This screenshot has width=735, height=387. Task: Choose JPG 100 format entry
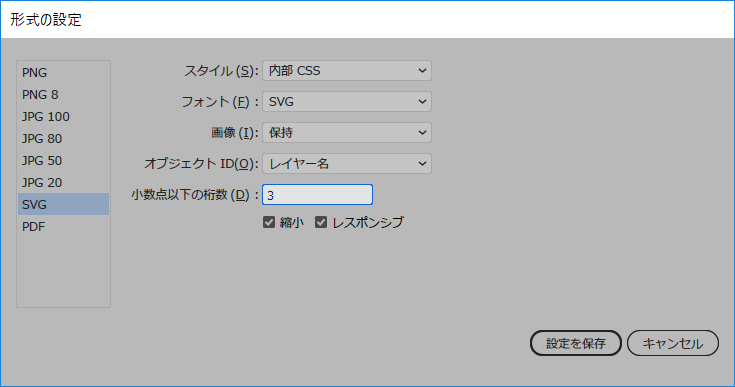coord(63,117)
